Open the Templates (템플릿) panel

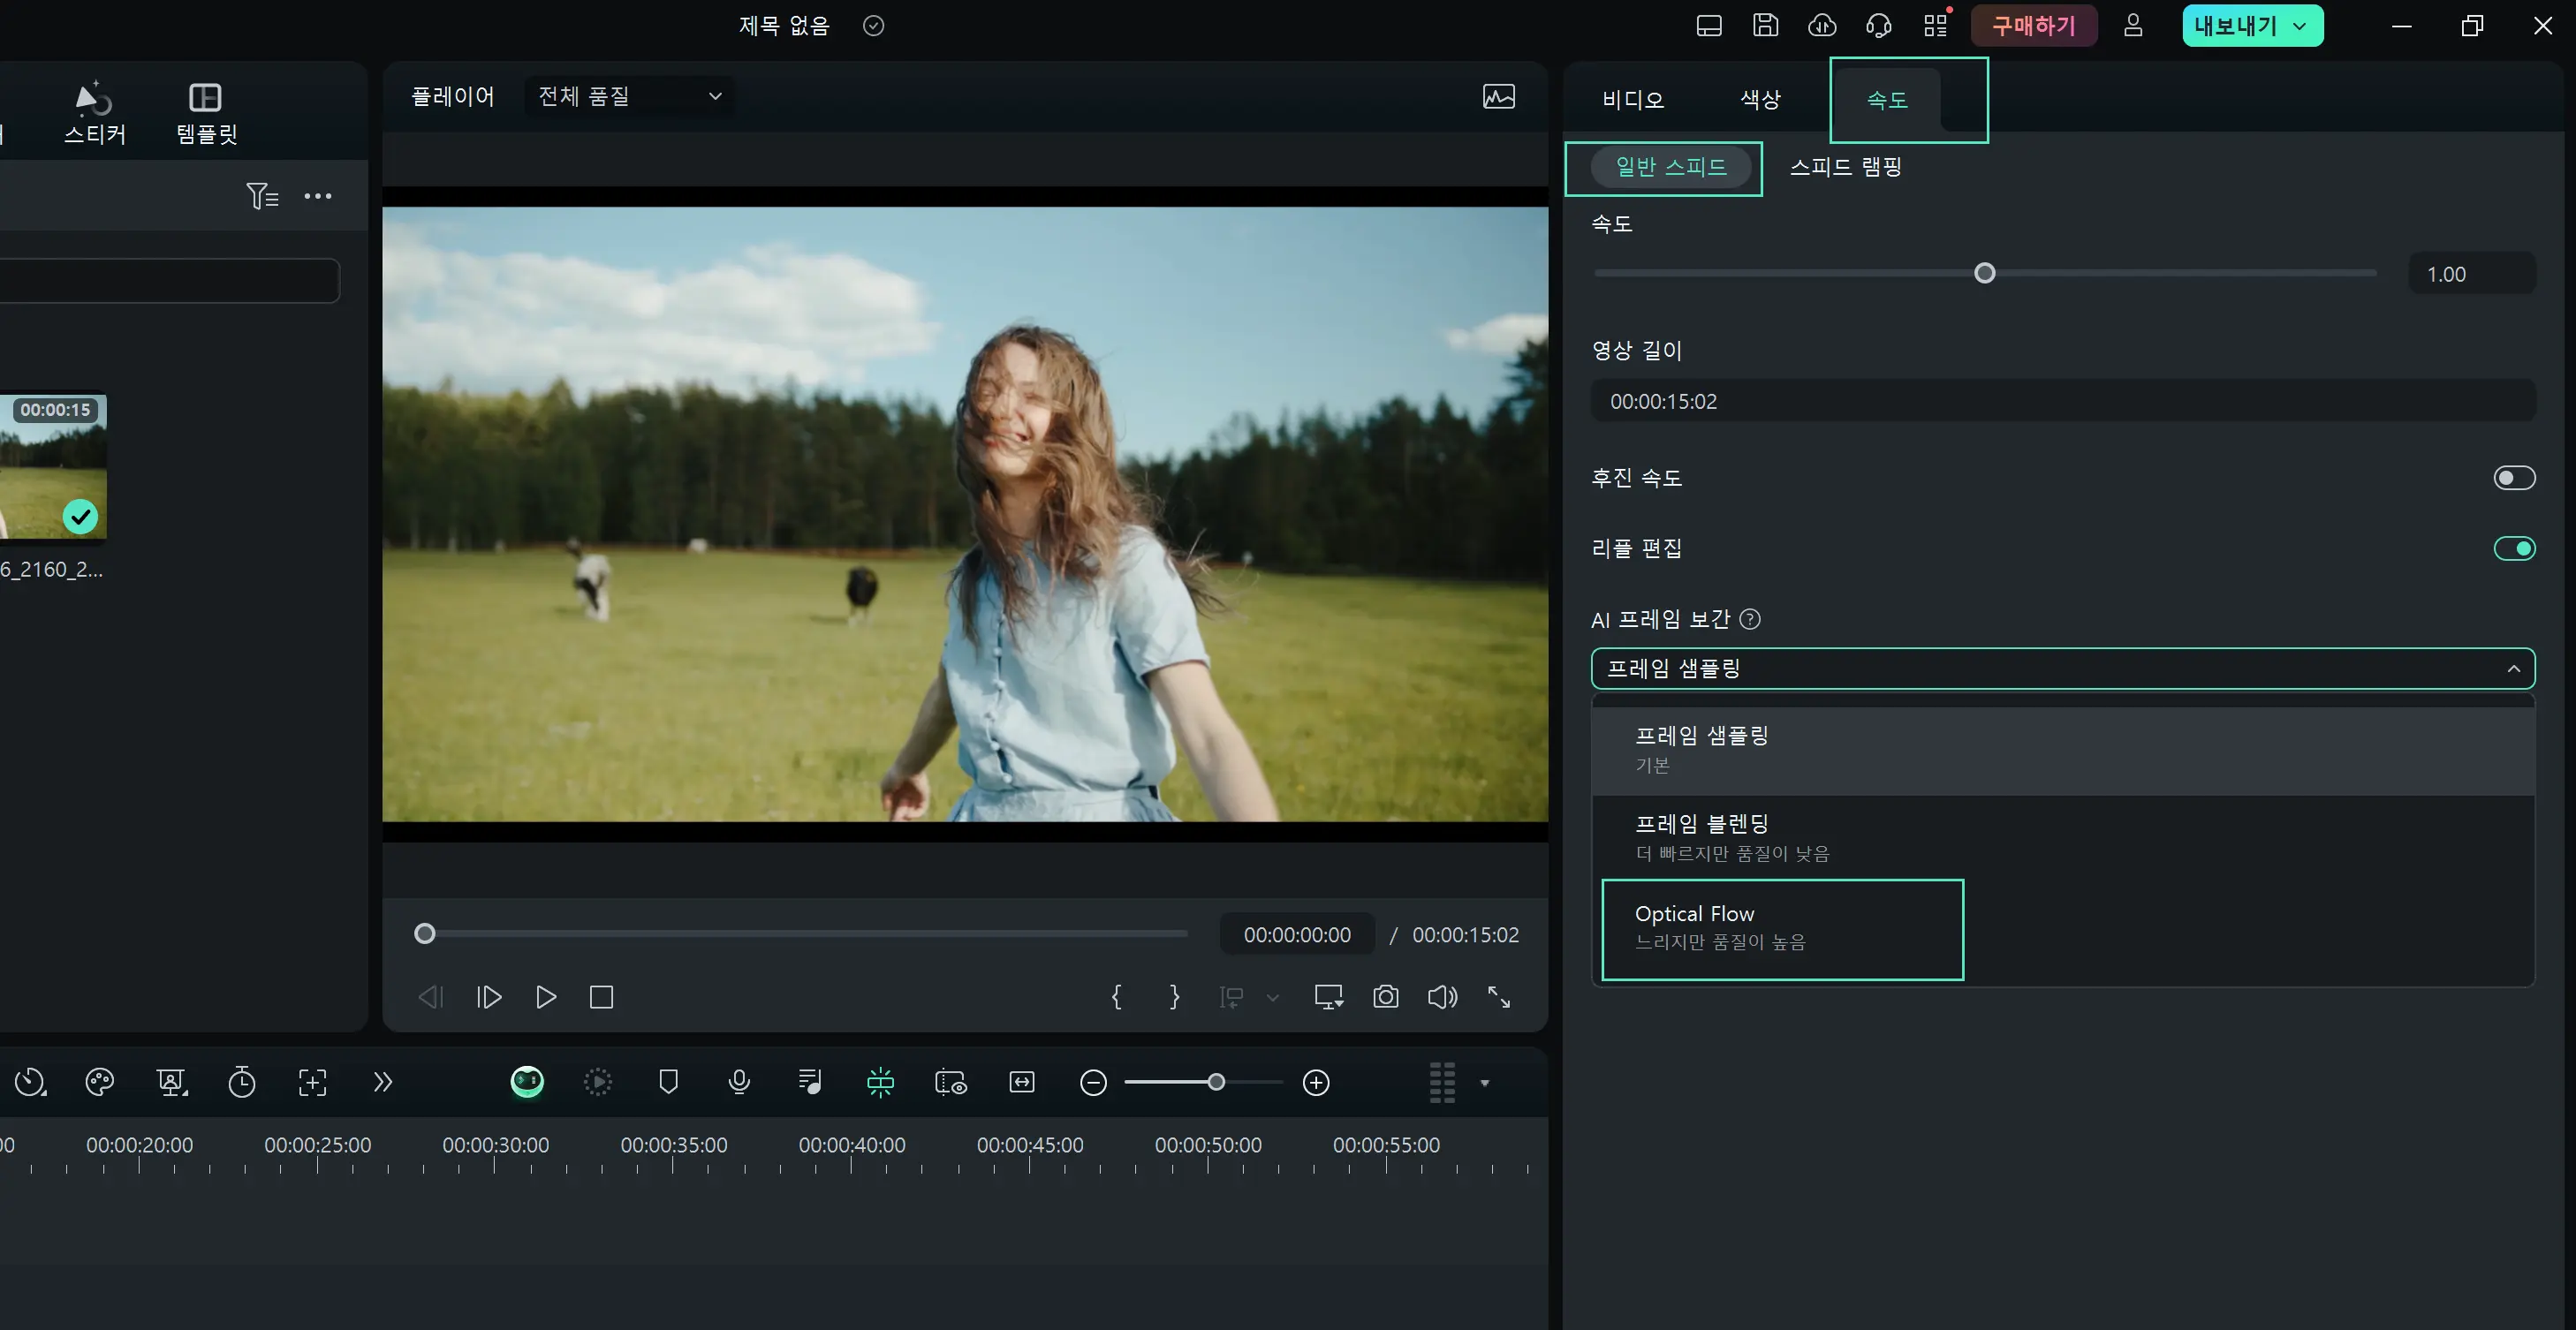tap(206, 112)
